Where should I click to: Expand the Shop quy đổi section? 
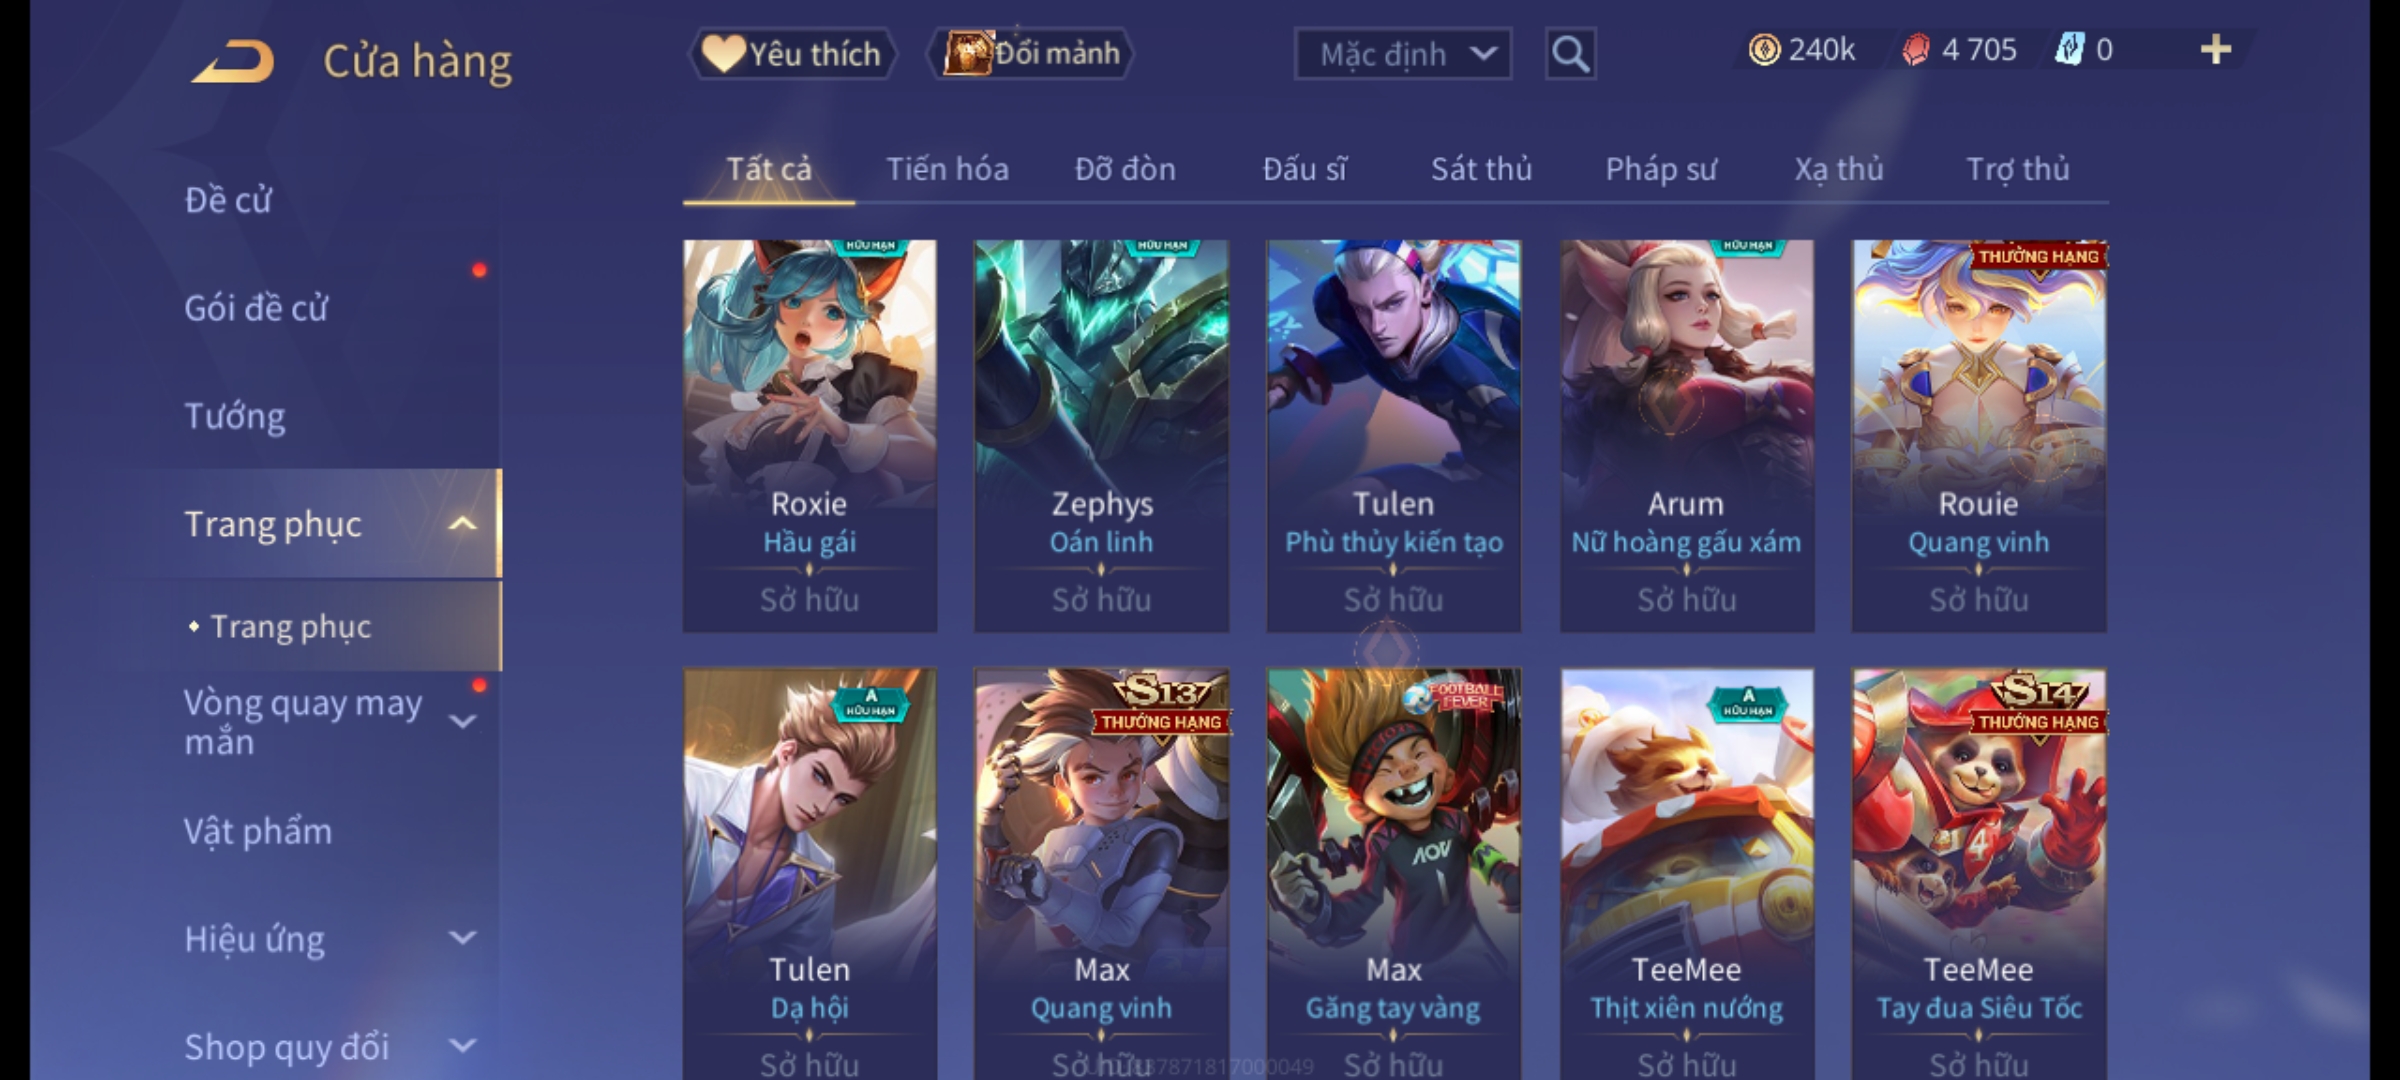coord(462,1046)
